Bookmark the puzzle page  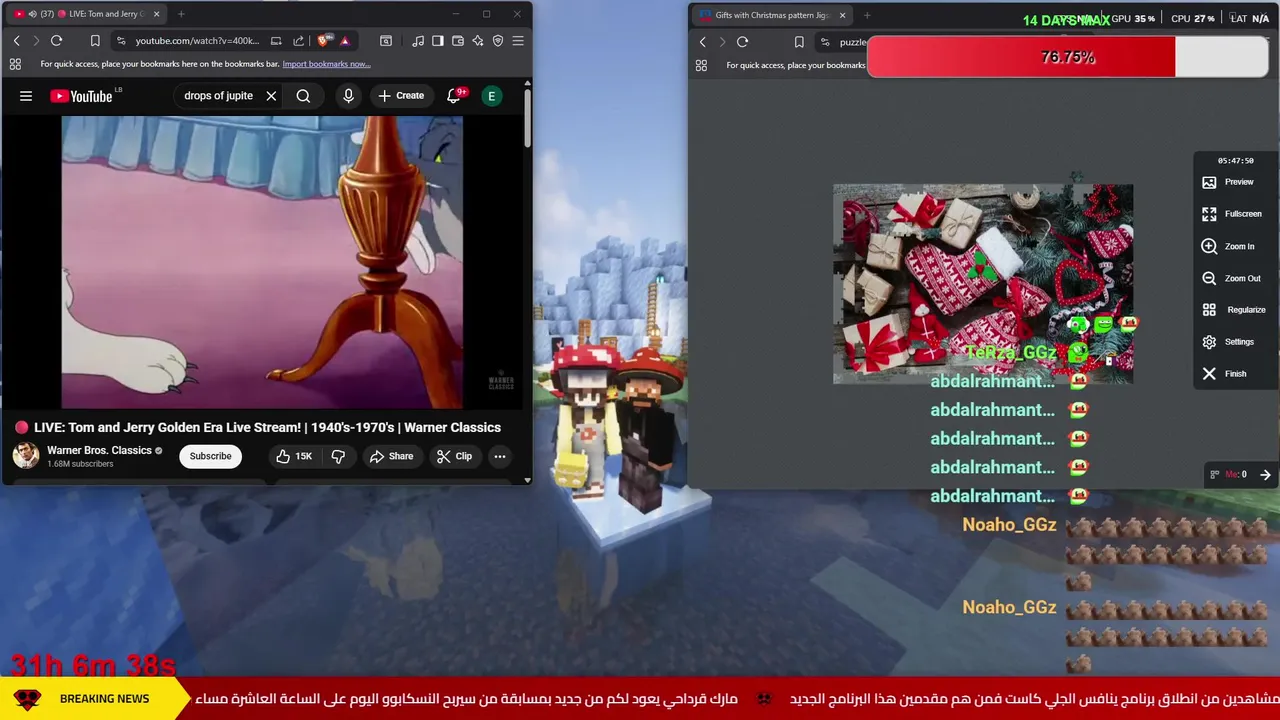coord(799,42)
